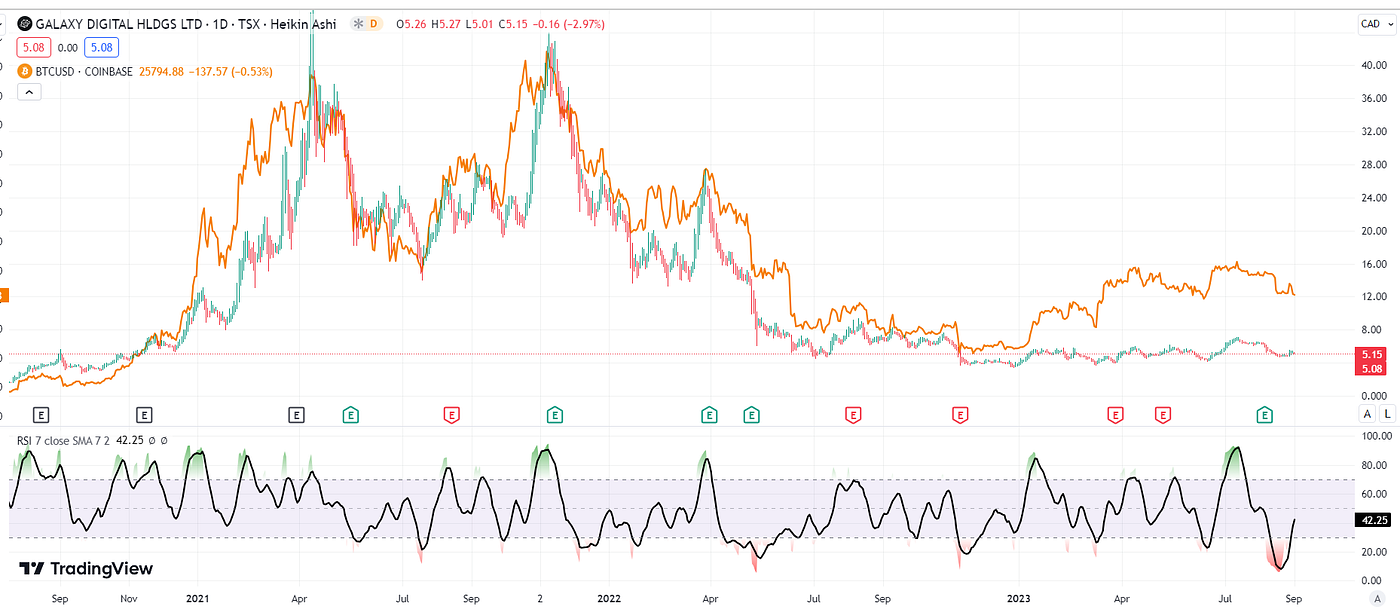Open the green earnings marker after Jul 2023
This screenshot has width=1400, height=607.
click(1265, 413)
